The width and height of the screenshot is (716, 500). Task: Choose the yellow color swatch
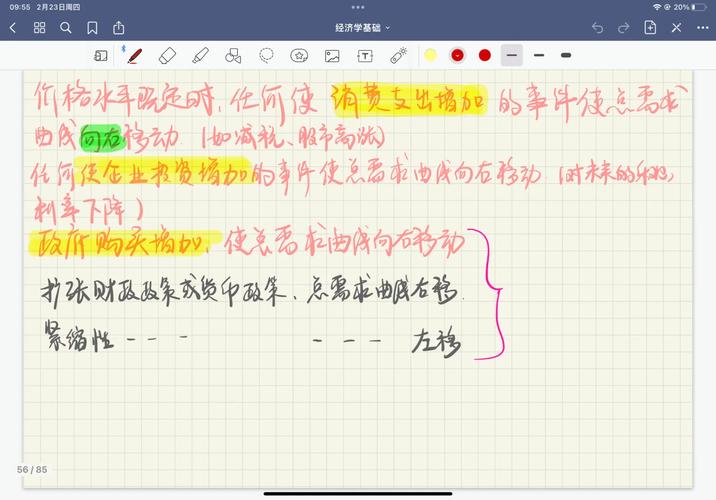pos(430,55)
